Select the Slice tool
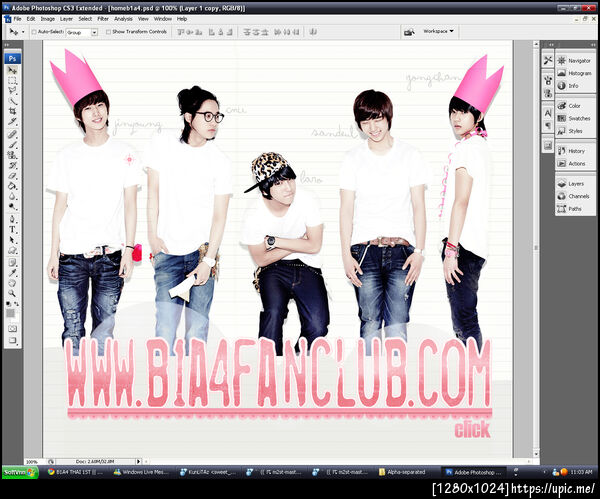600x499 pixels. [x=13, y=122]
